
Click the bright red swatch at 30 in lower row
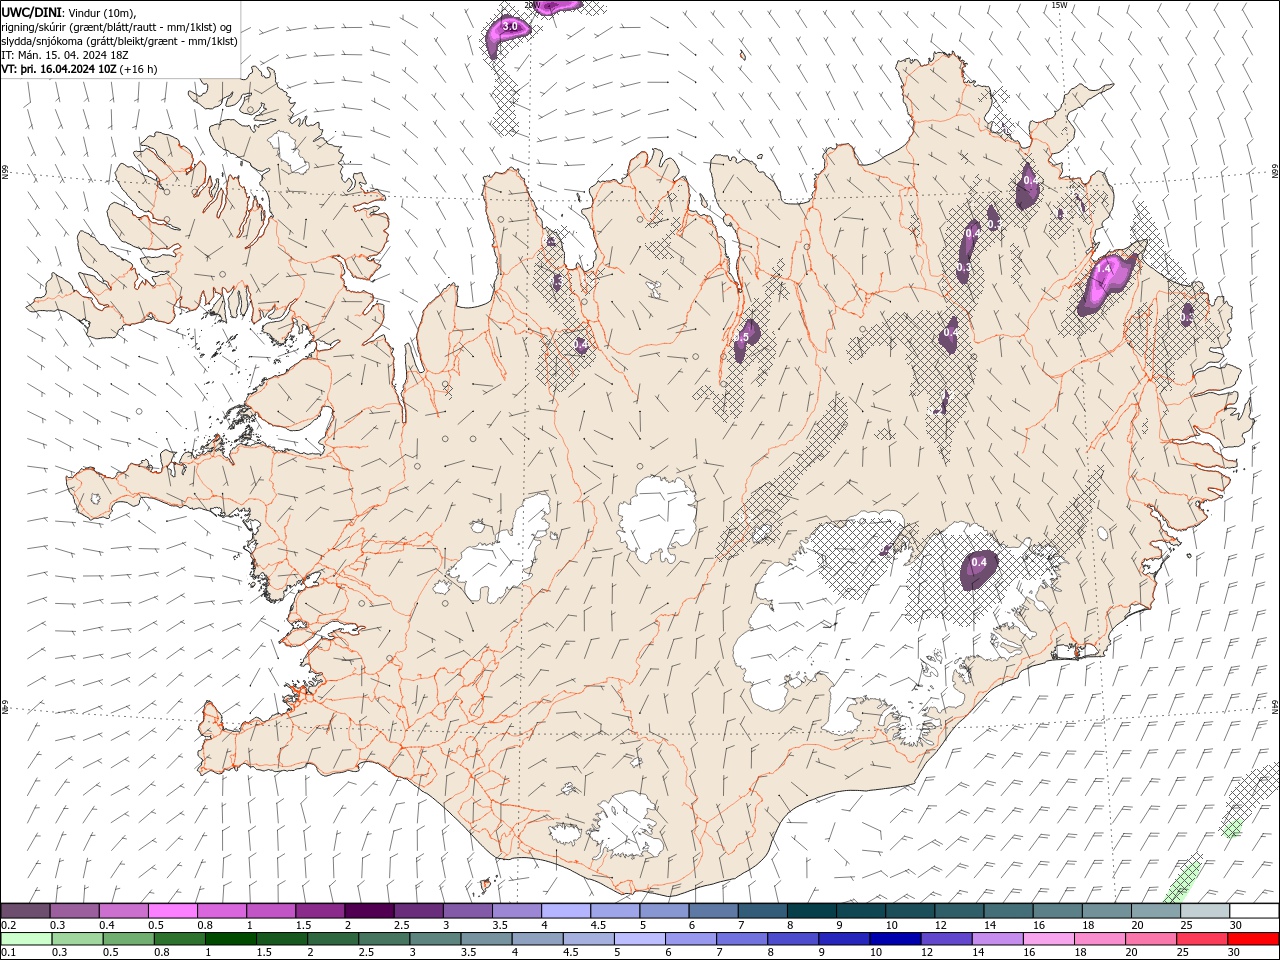[1253, 939]
